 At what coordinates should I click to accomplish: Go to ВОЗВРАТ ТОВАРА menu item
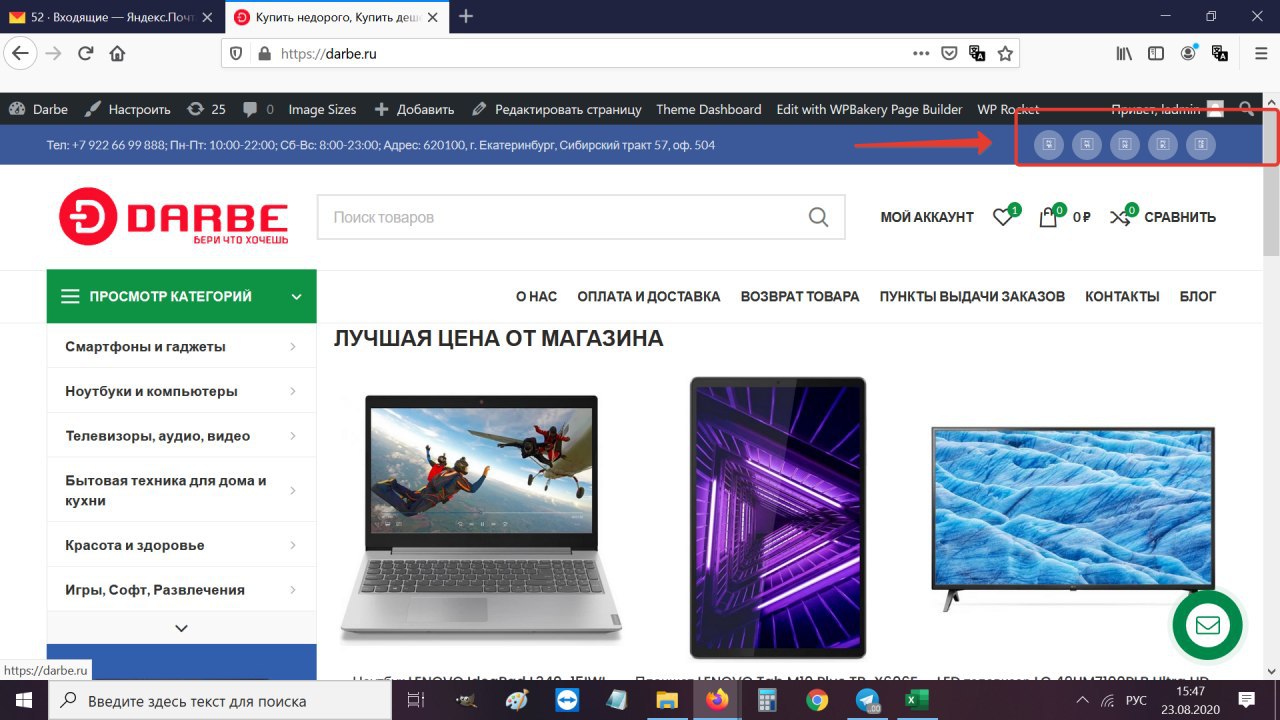pyautogui.click(x=800, y=296)
